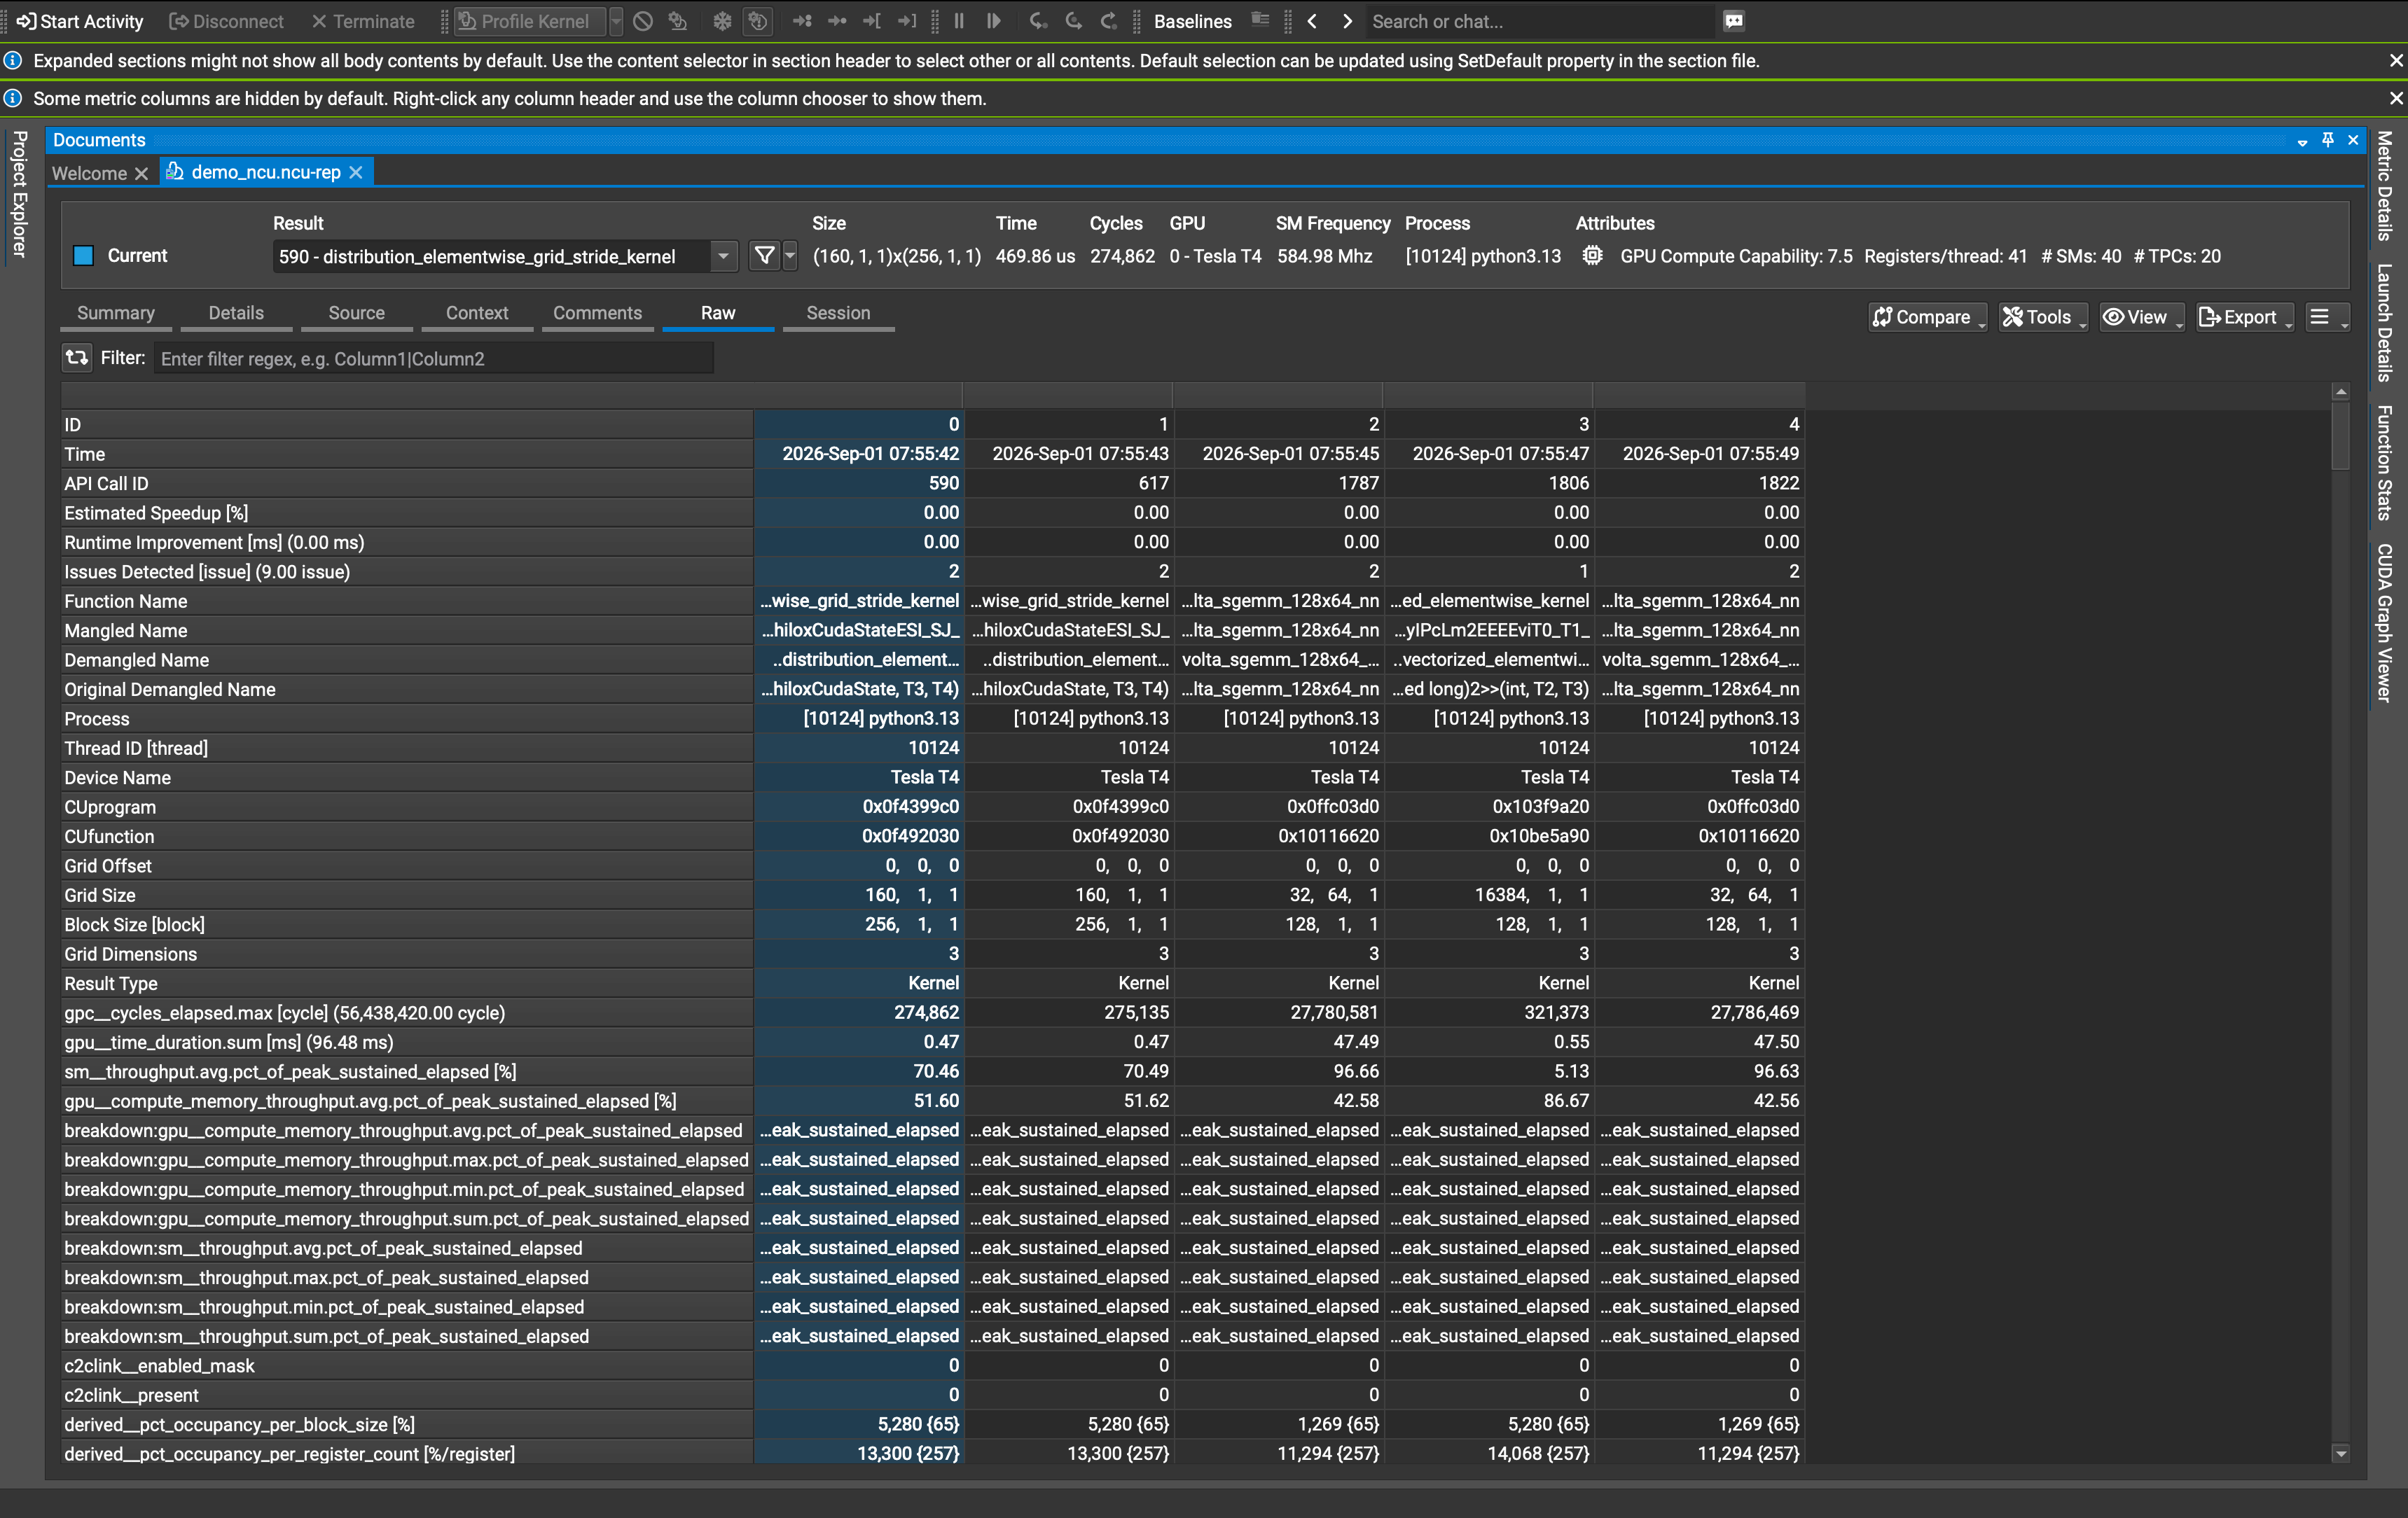Click the run to next range end icon

tap(907, 21)
